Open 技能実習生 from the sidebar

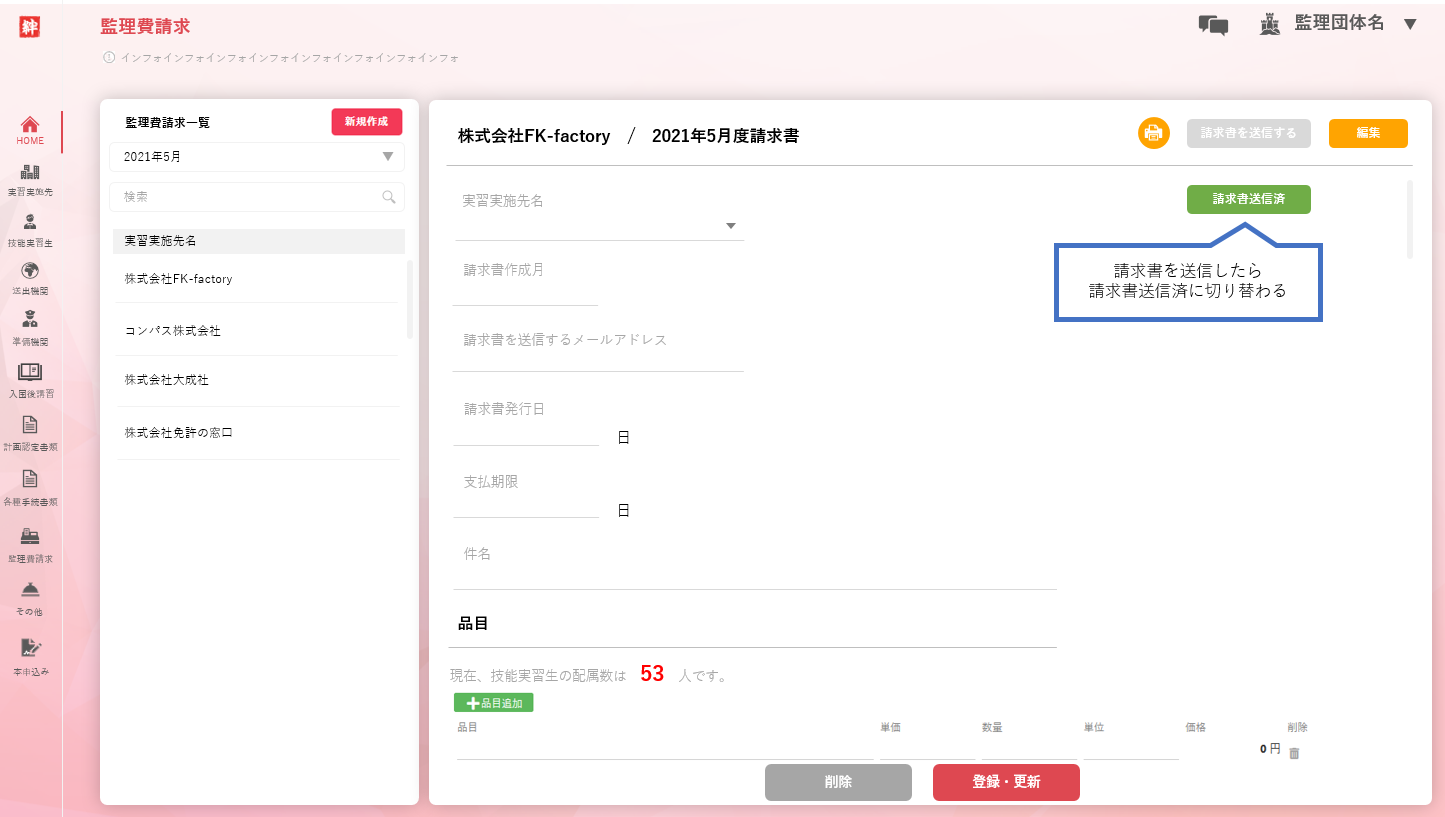30,223
